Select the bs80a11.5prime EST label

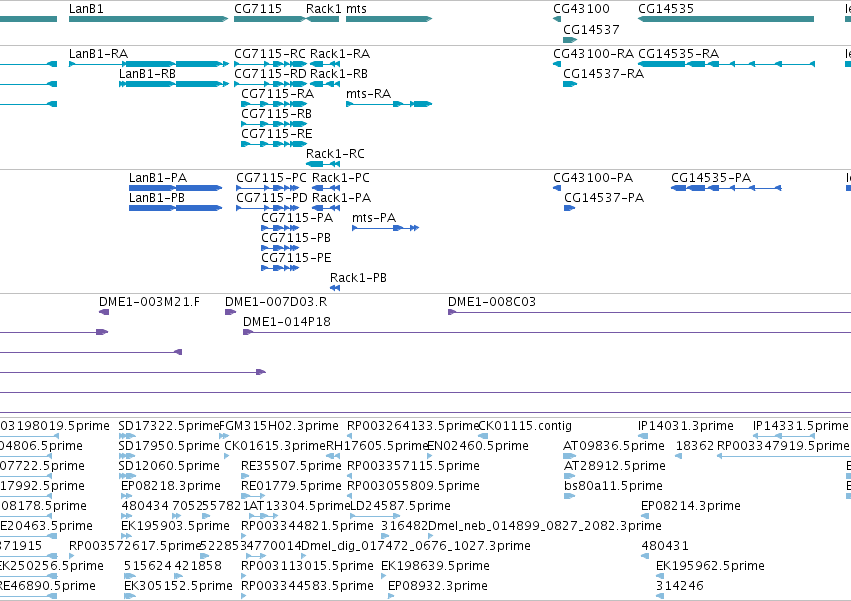click(613, 486)
